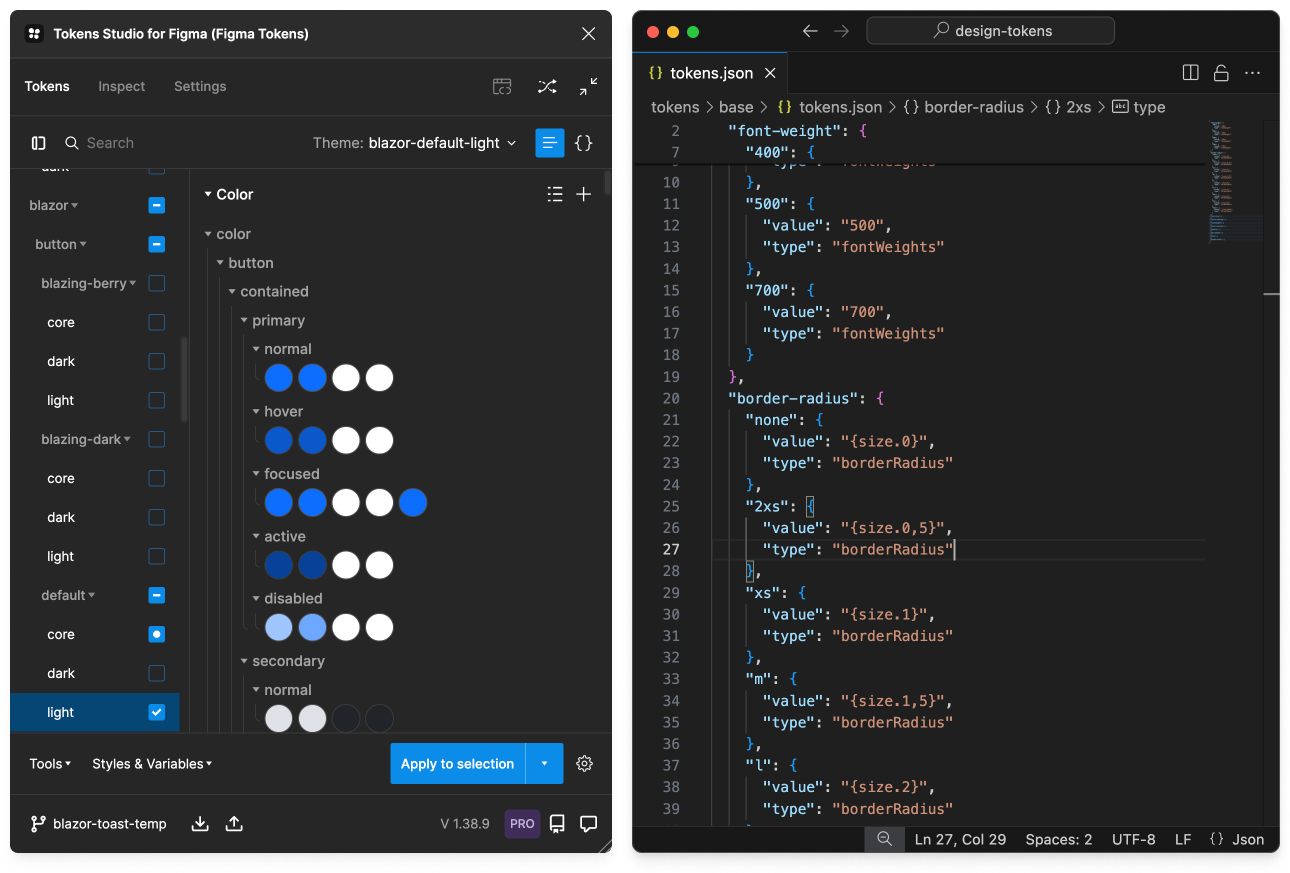
Task: Click the PRO badge
Action: pos(522,824)
